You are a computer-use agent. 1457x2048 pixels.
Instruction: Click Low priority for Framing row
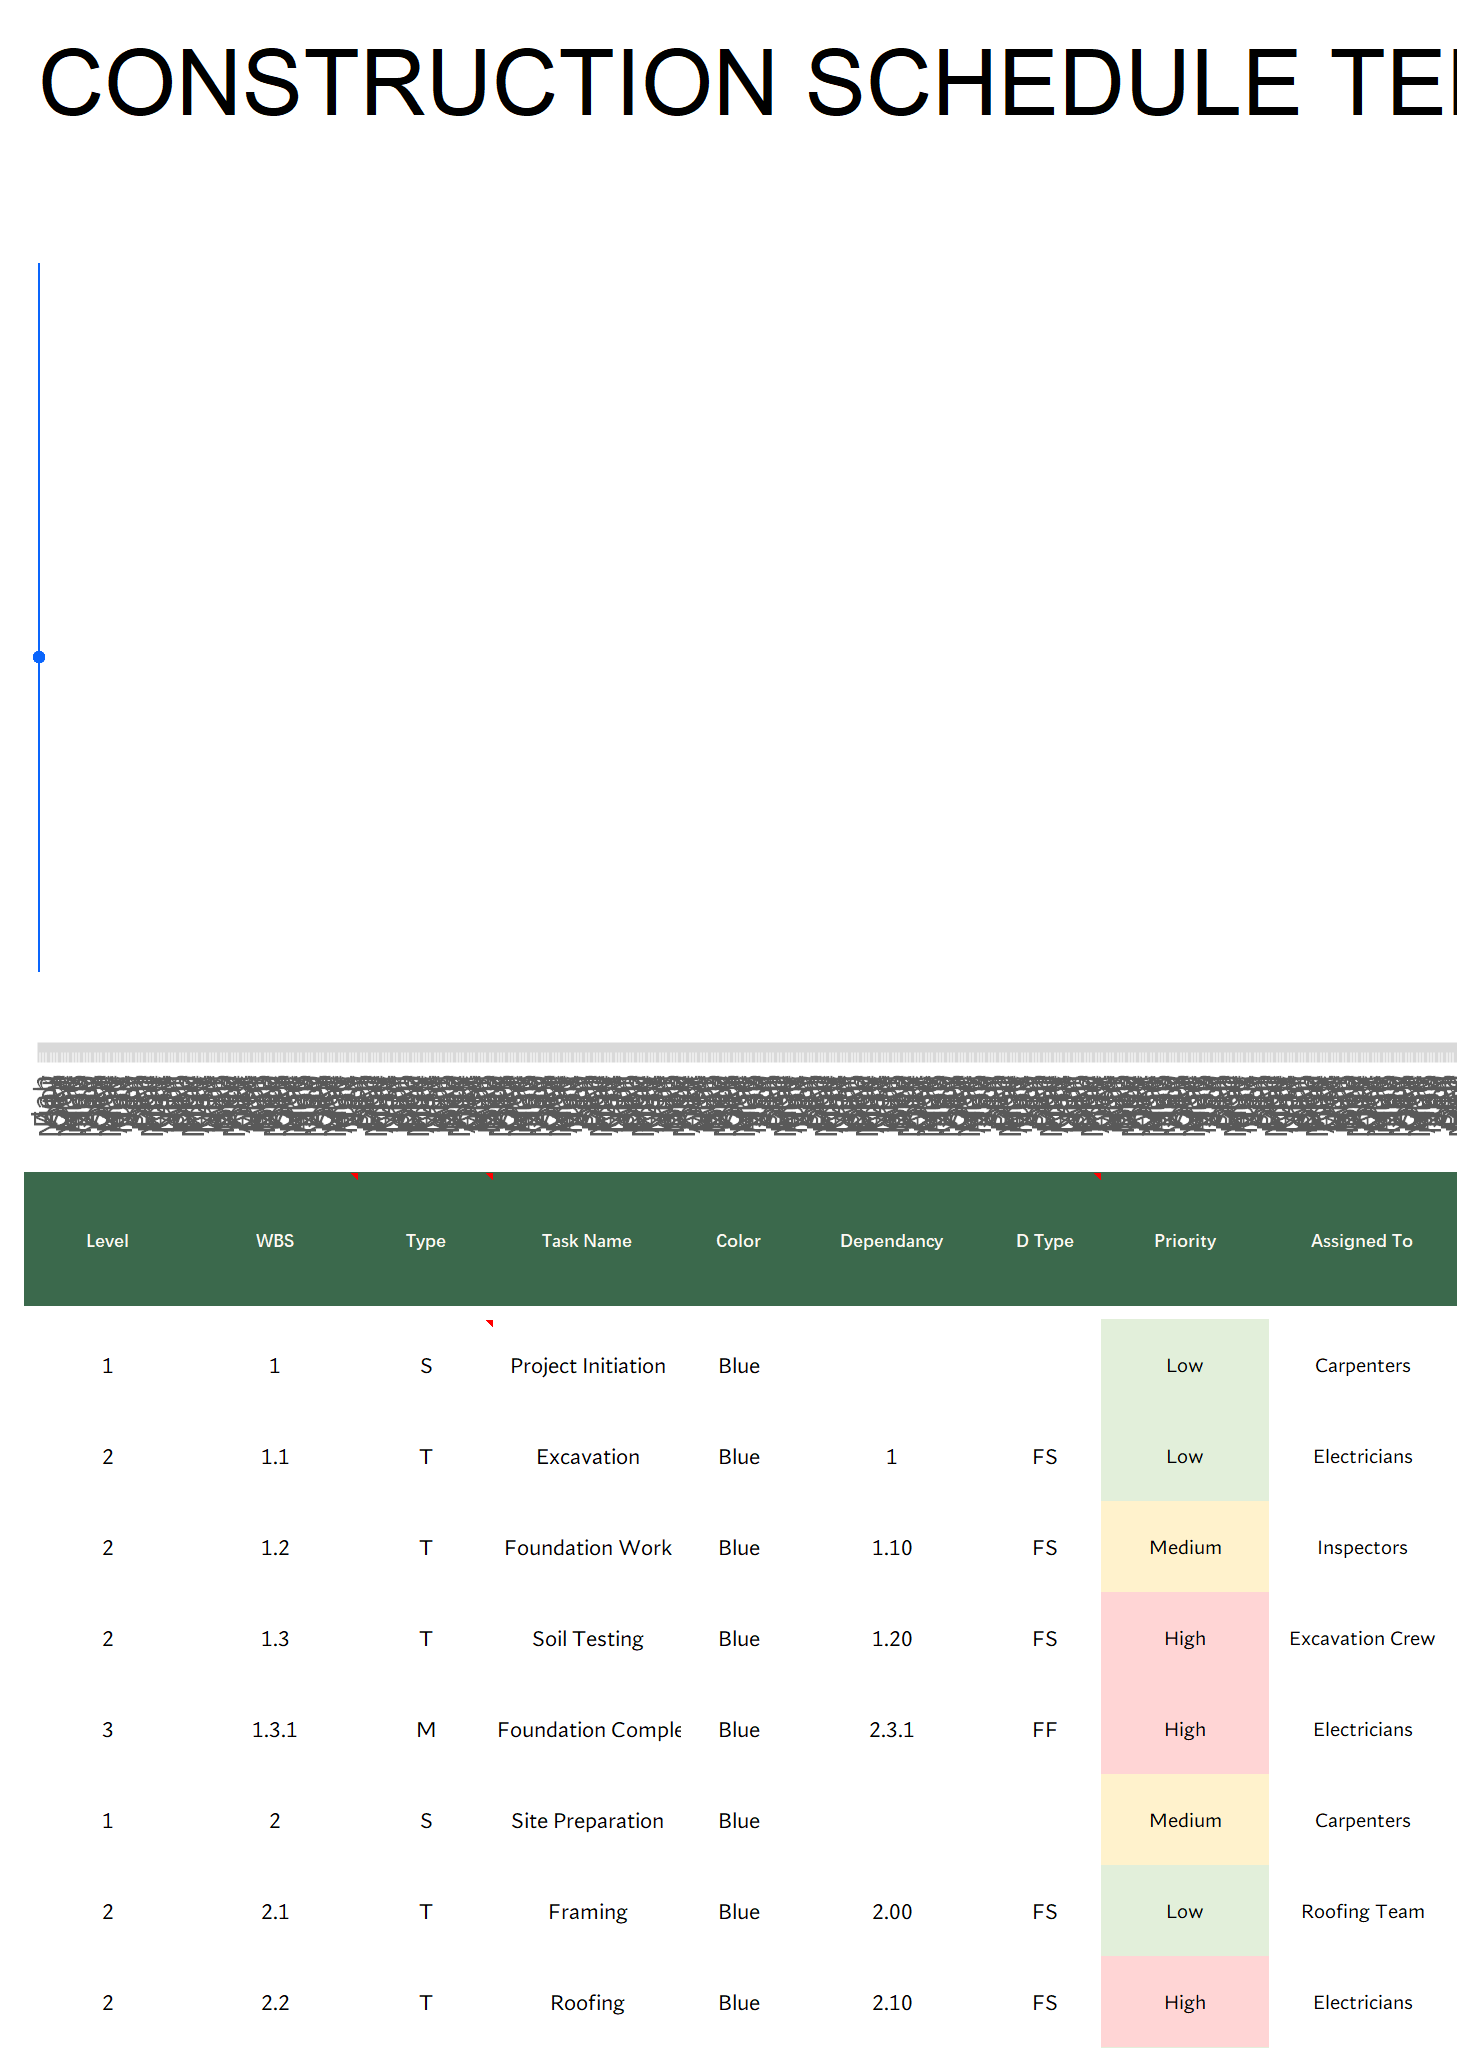click(1185, 1911)
